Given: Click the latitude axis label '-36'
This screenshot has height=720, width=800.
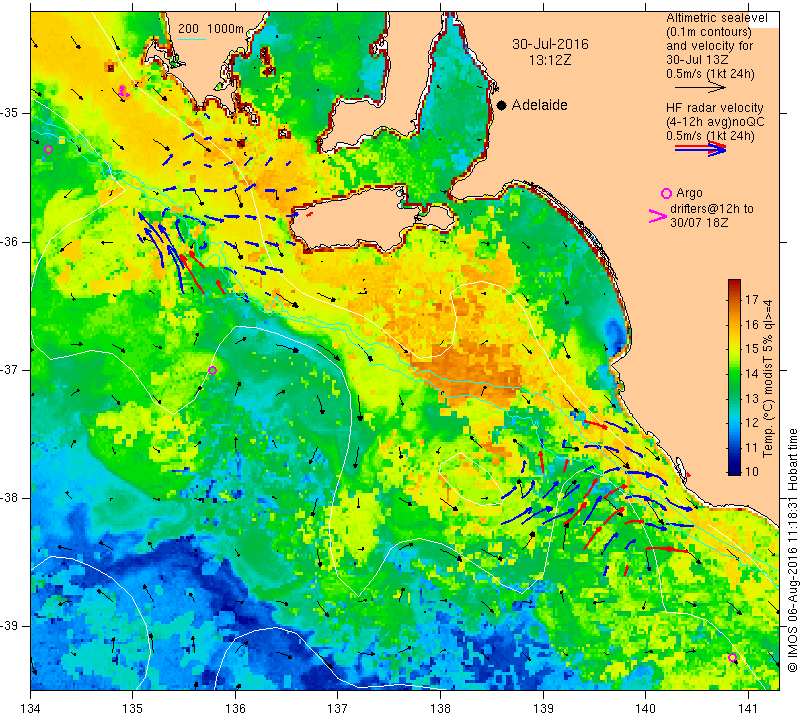Looking at the screenshot, I should [x=10, y=241].
